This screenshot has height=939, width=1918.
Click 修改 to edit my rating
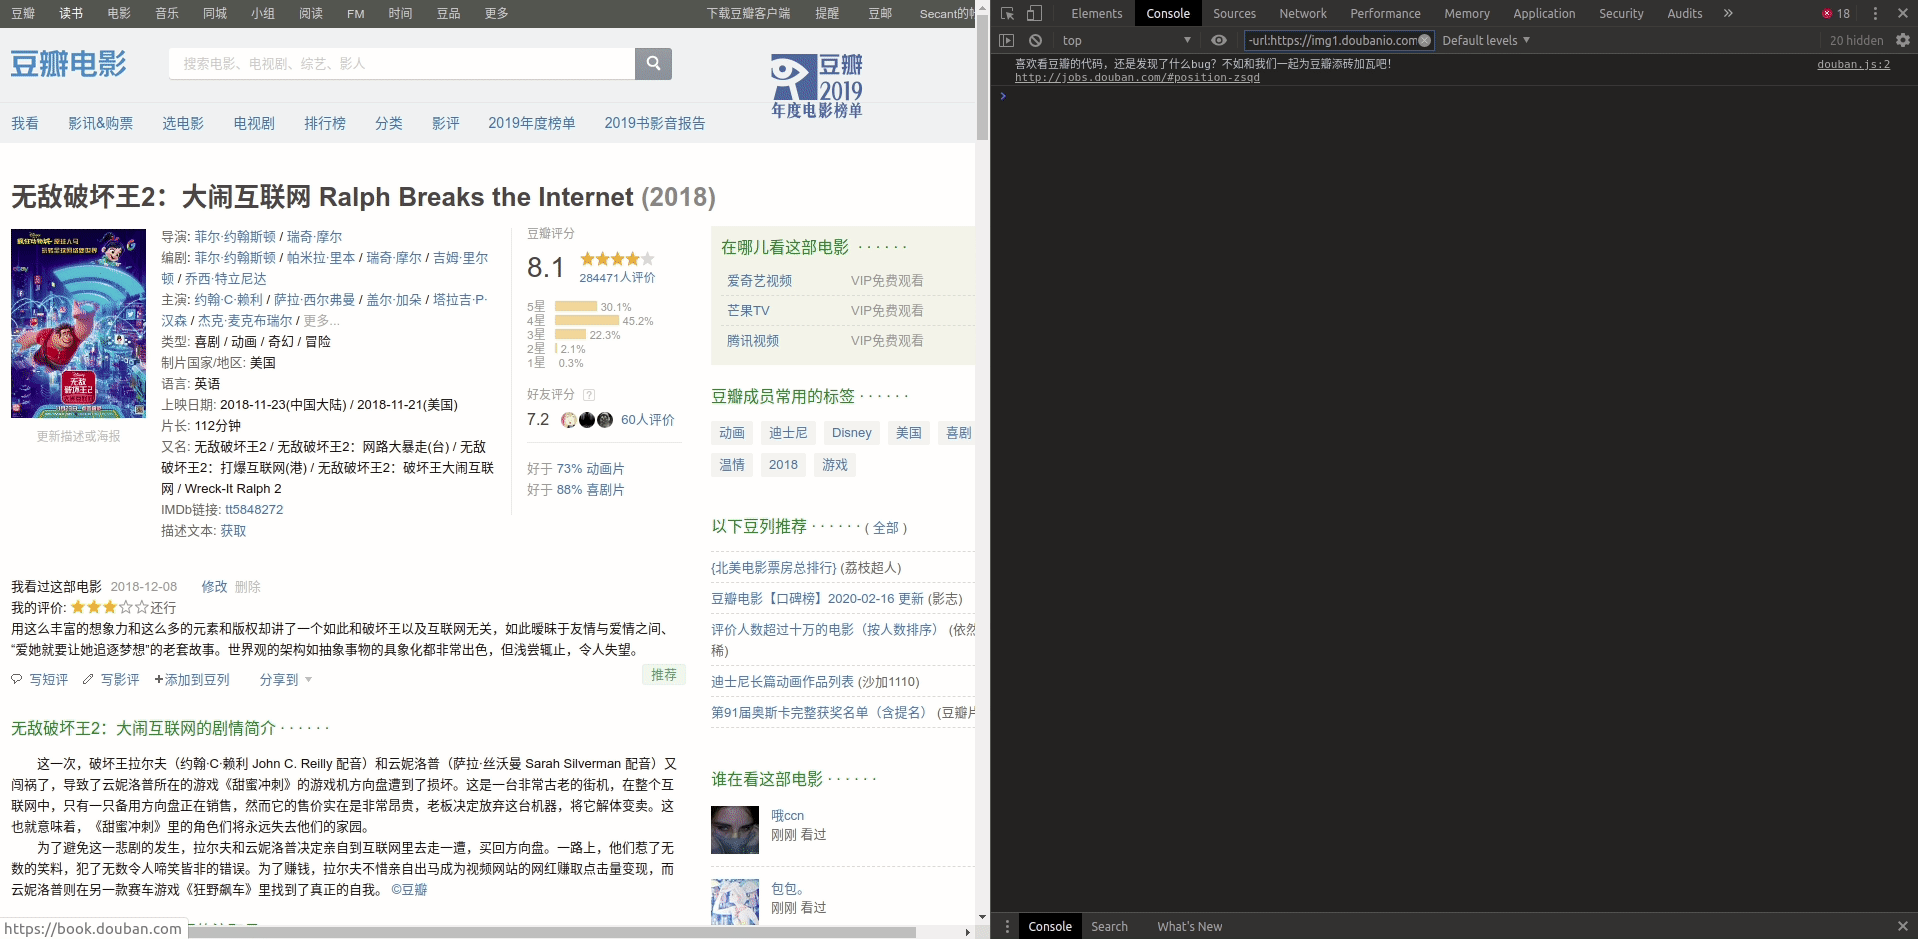[214, 586]
